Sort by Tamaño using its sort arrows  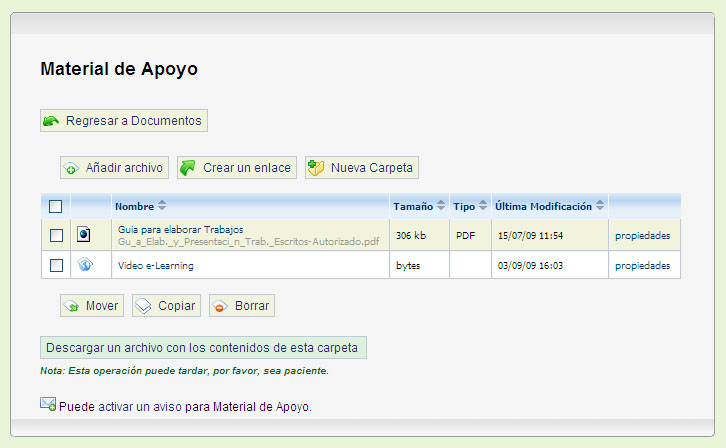tap(441, 205)
